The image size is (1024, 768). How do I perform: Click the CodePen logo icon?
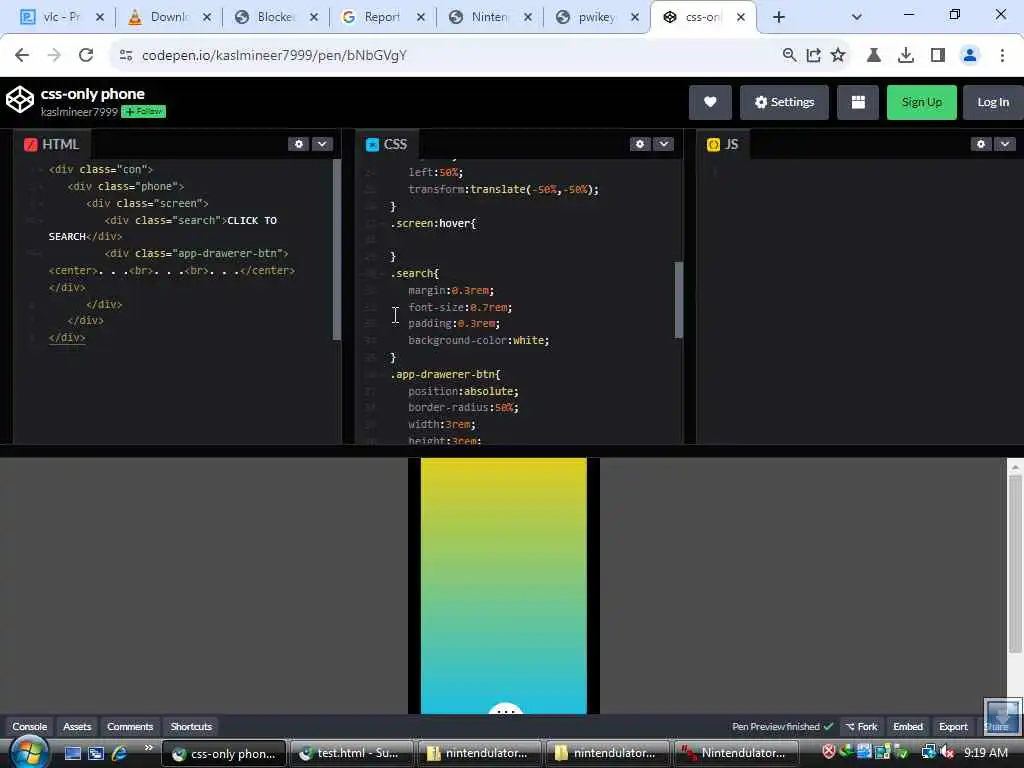tap(20, 101)
